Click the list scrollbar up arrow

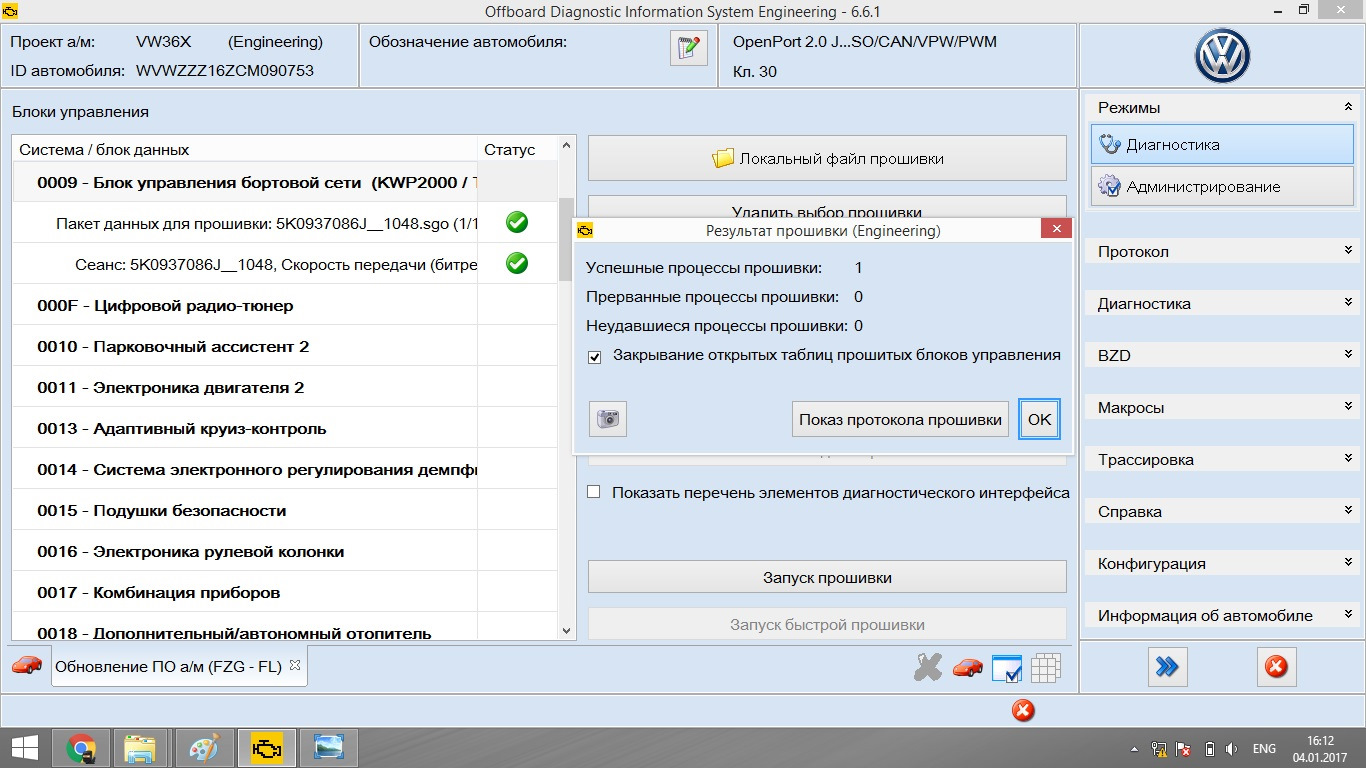pyautogui.click(x=567, y=146)
